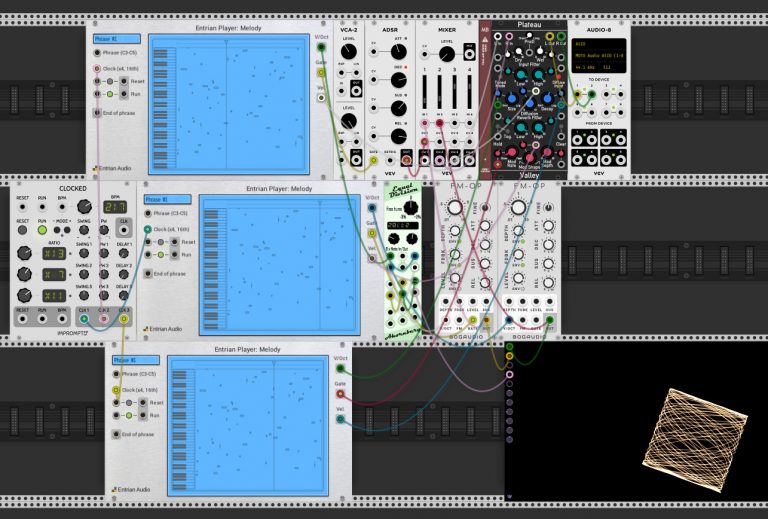768x519 pixels.
Task: Click the Phrase #1 field in middle Entrian Player
Action: point(168,199)
